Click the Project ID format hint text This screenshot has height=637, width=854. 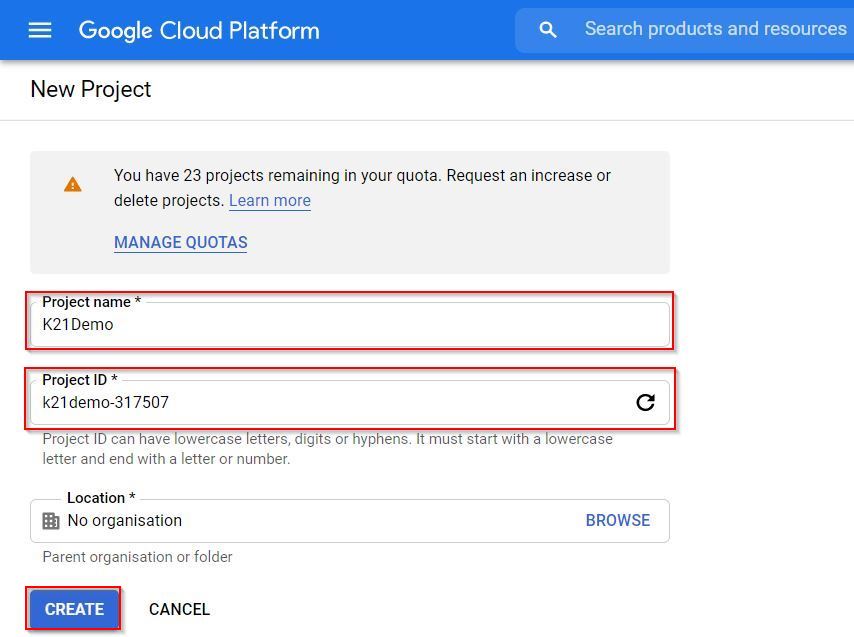click(327, 449)
